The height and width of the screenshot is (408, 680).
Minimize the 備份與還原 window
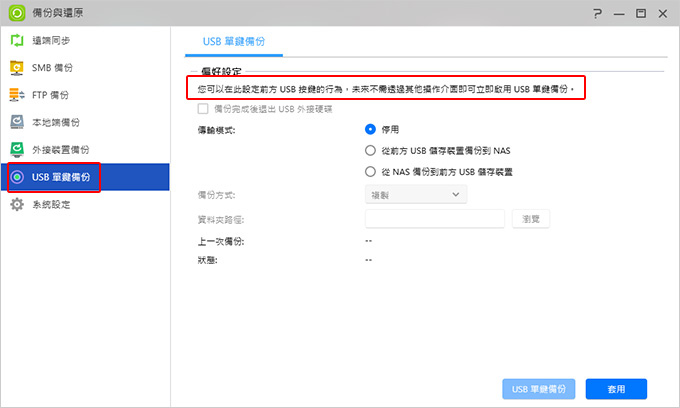(619, 14)
